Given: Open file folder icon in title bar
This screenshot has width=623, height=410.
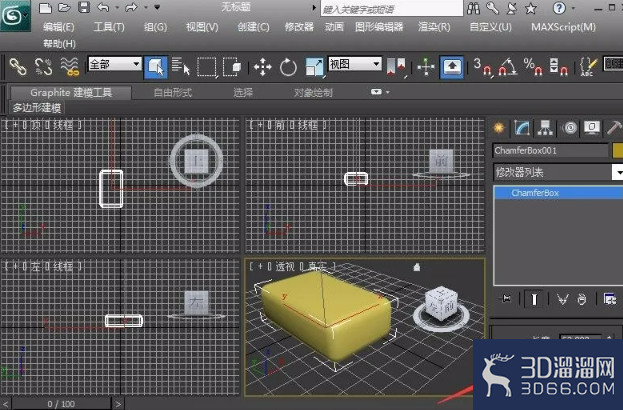Looking at the screenshot, I should click(64, 8).
